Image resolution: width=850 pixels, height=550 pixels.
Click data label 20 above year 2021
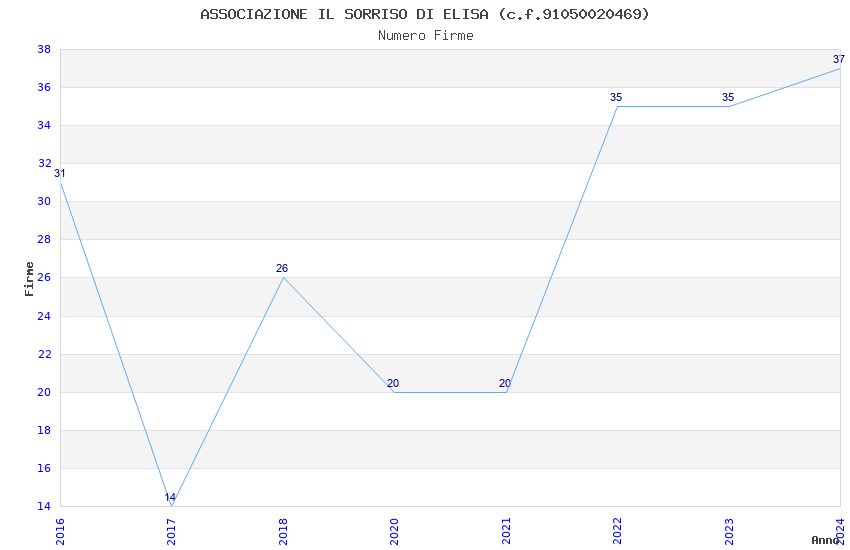pos(505,383)
